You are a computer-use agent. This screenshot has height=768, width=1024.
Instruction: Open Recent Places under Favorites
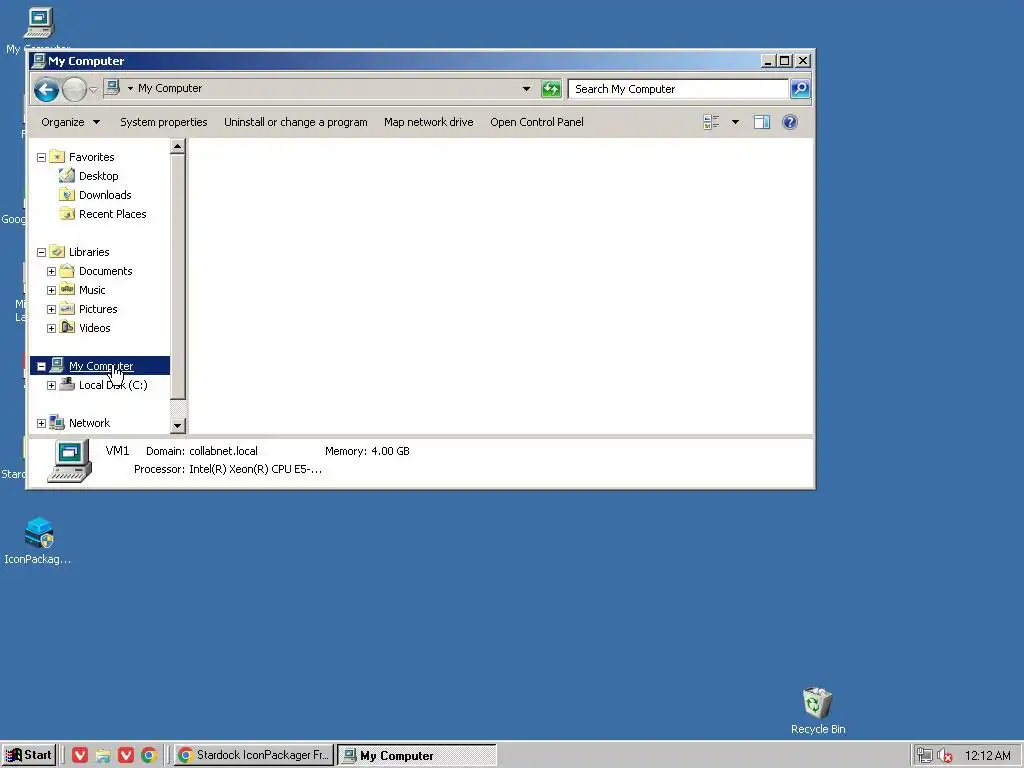(x=112, y=214)
